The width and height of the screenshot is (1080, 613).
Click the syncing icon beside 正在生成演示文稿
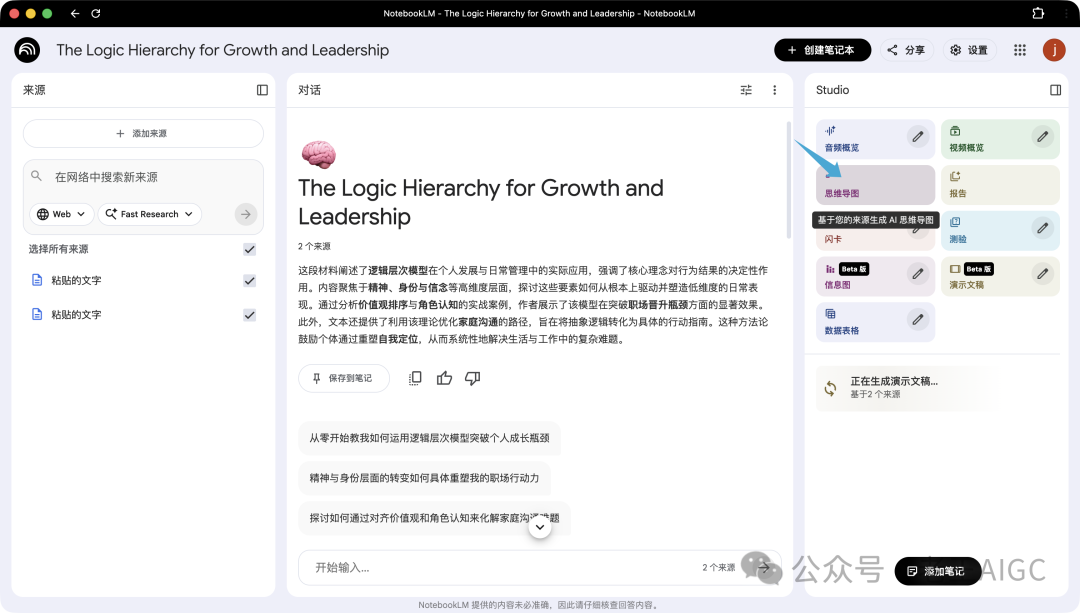click(831, 388)
